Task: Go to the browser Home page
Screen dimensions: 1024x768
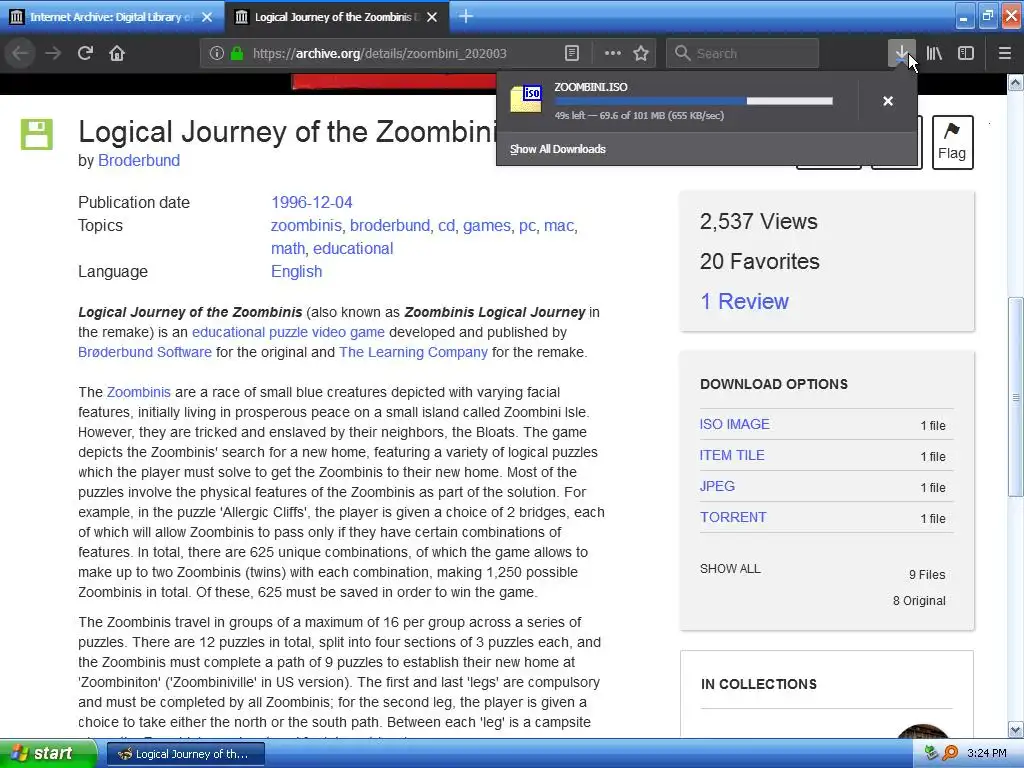Action: [117, 53]
